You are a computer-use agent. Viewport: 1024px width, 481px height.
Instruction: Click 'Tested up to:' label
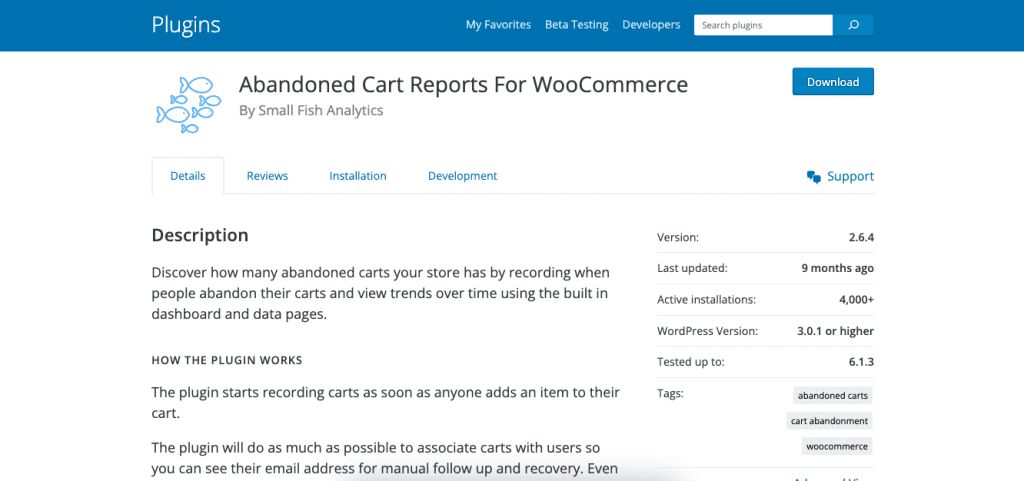[691, 362]
